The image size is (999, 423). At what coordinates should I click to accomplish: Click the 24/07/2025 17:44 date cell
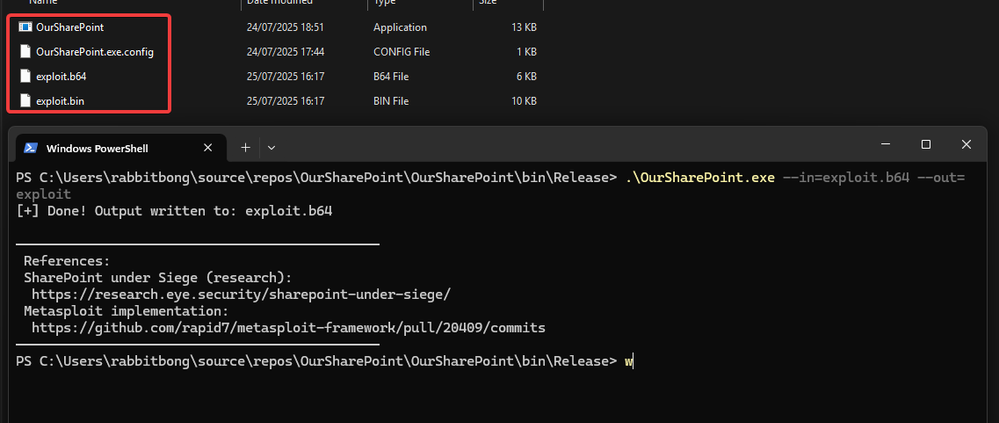[x=285, y=52]
